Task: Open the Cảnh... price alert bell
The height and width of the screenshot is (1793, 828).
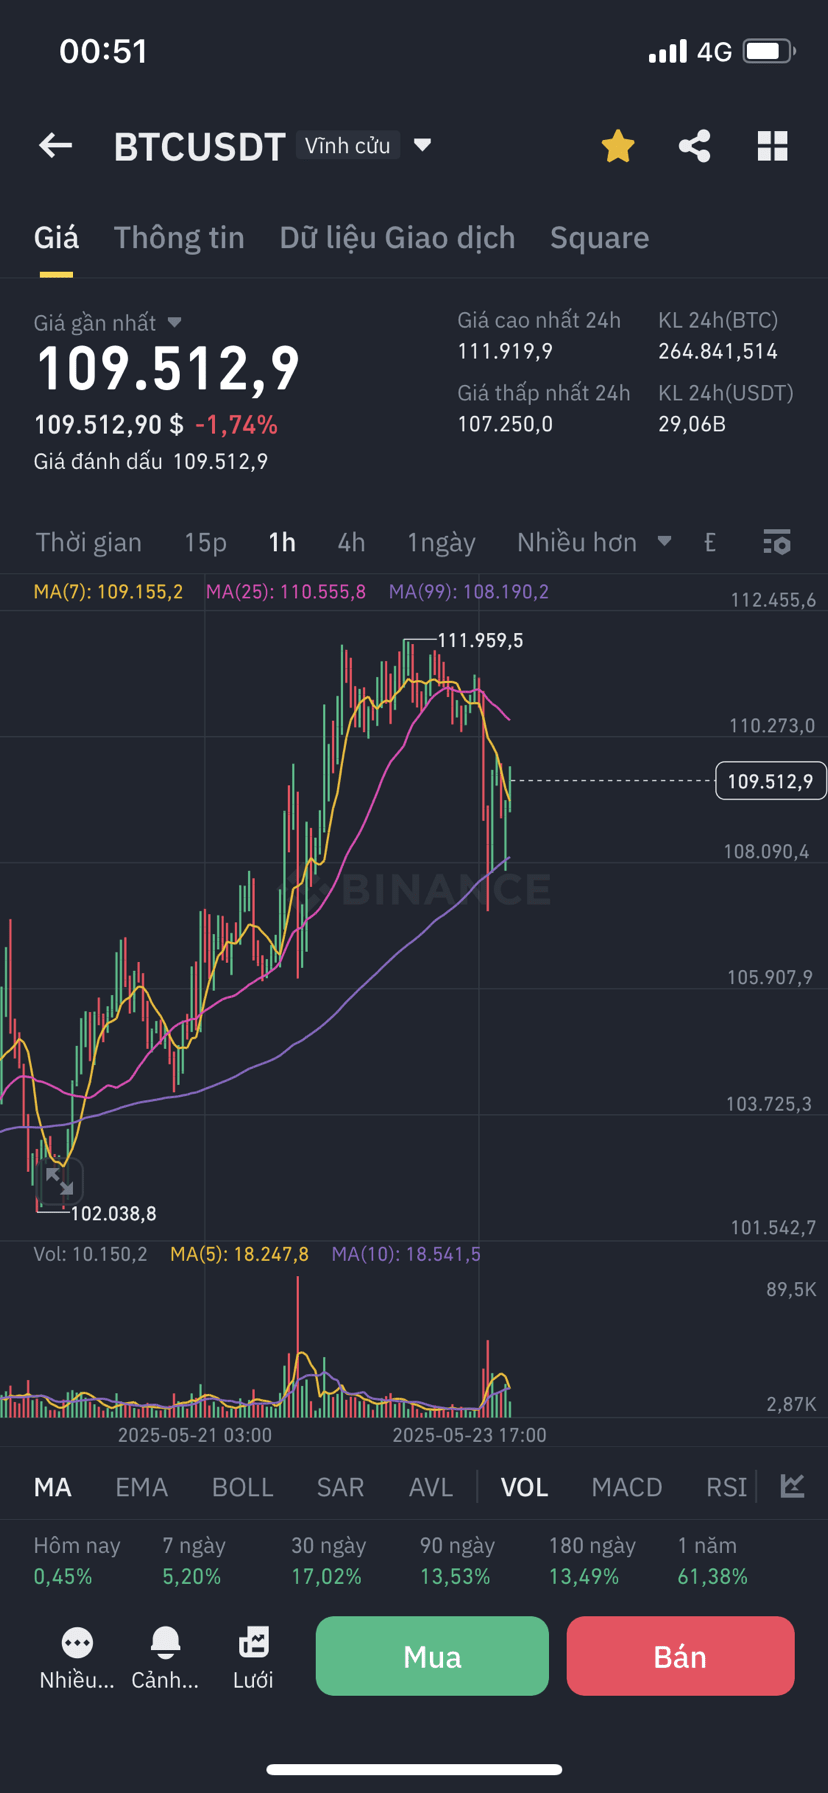Action: pos(165,1658)
